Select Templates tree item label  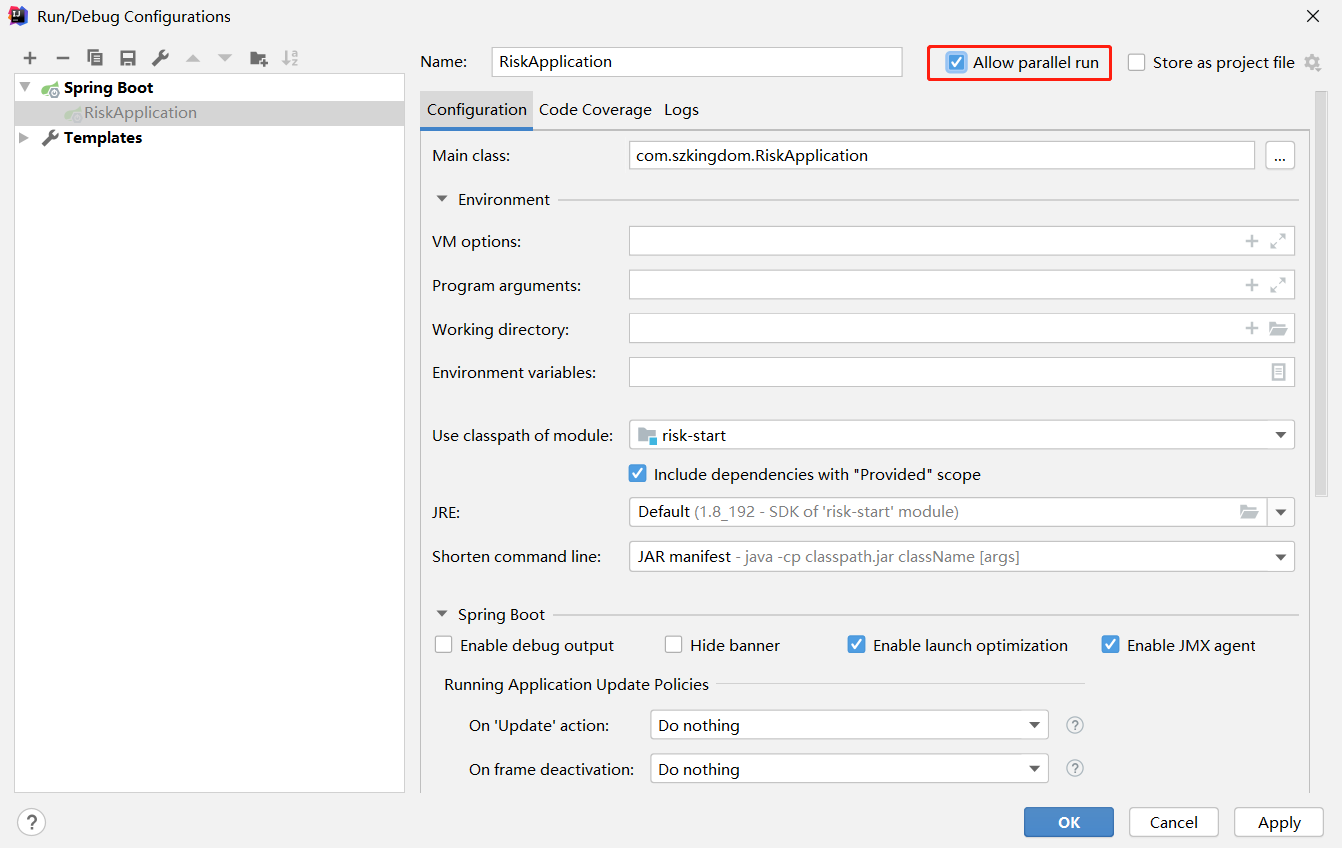(x=103, y=138)
